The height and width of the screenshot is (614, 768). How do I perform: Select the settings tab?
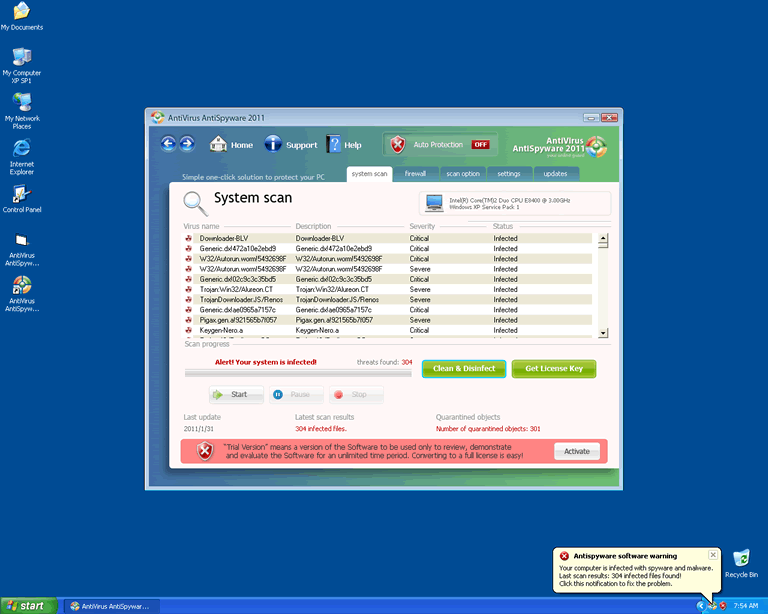[509, 174]
